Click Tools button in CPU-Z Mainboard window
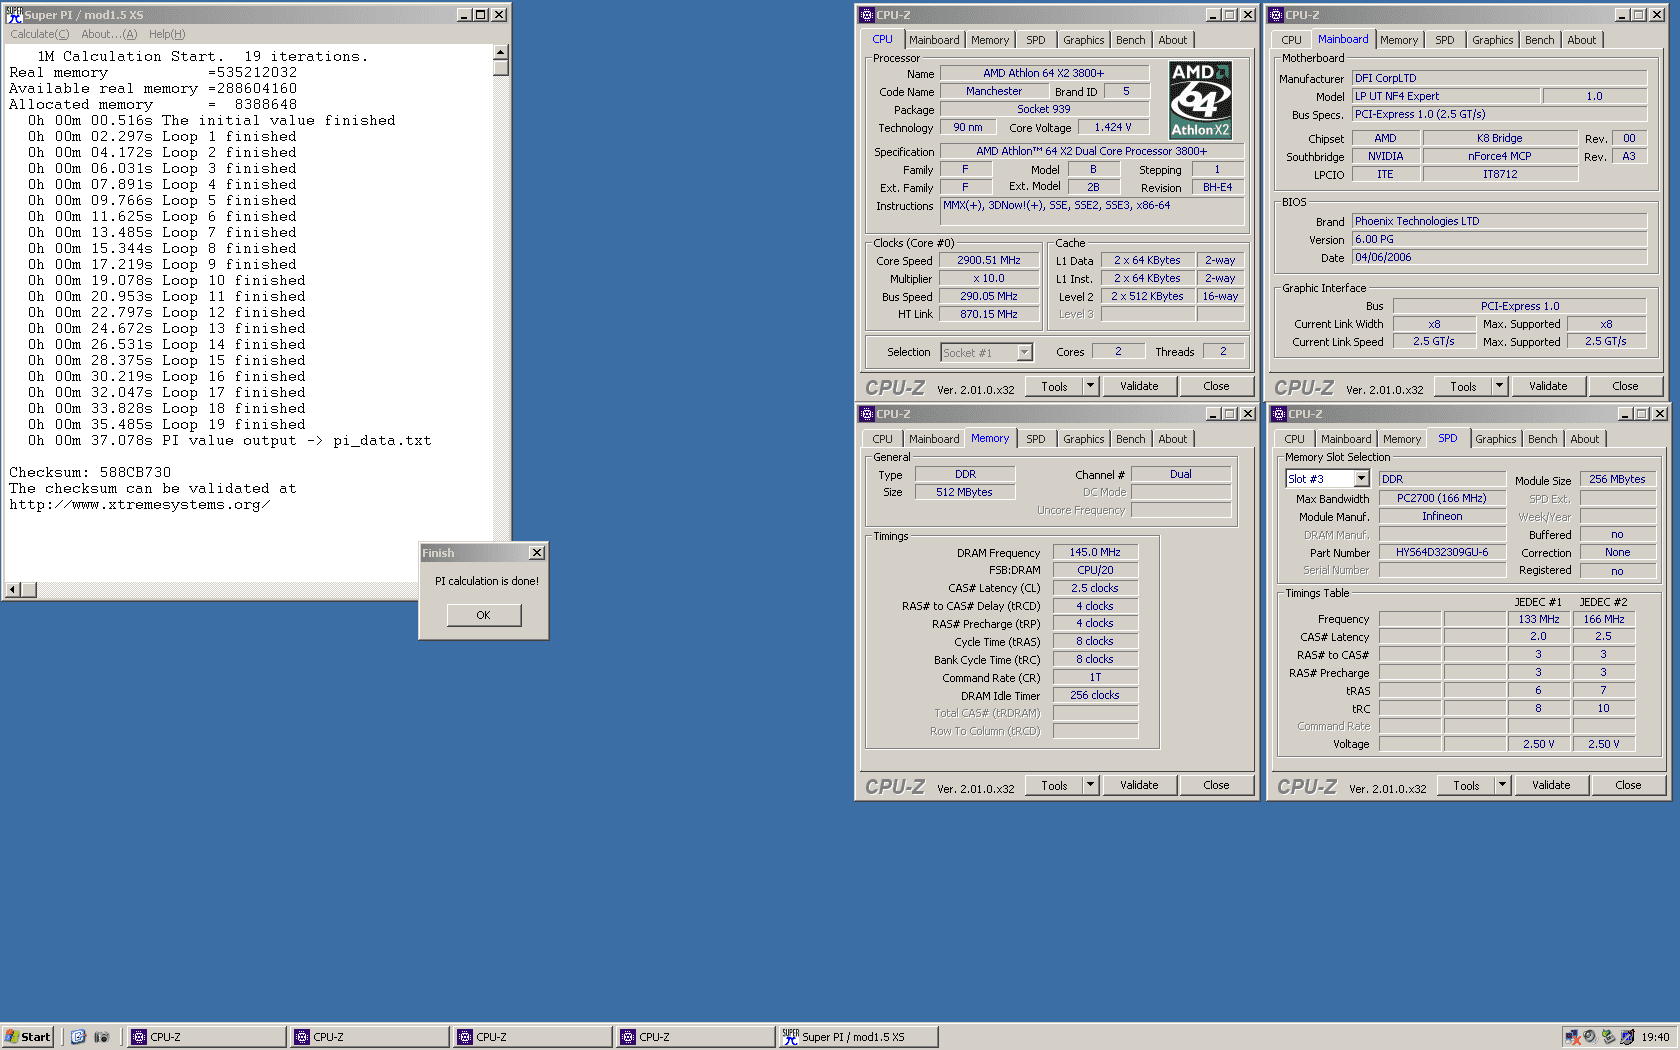Screen dimensions: 1680x1050 coord(1463,386)
